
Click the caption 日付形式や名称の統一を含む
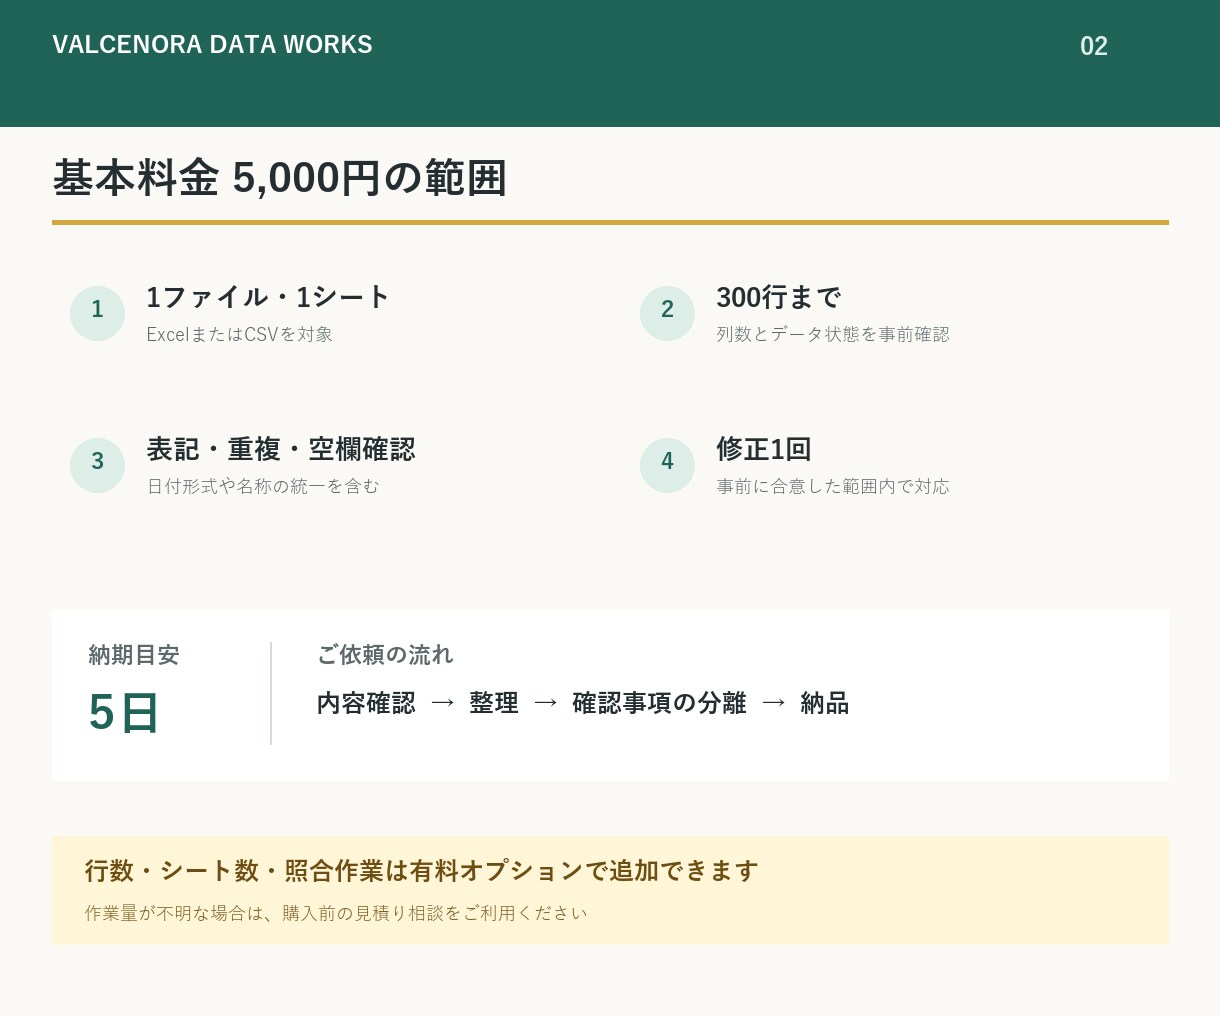coord(263,486)
